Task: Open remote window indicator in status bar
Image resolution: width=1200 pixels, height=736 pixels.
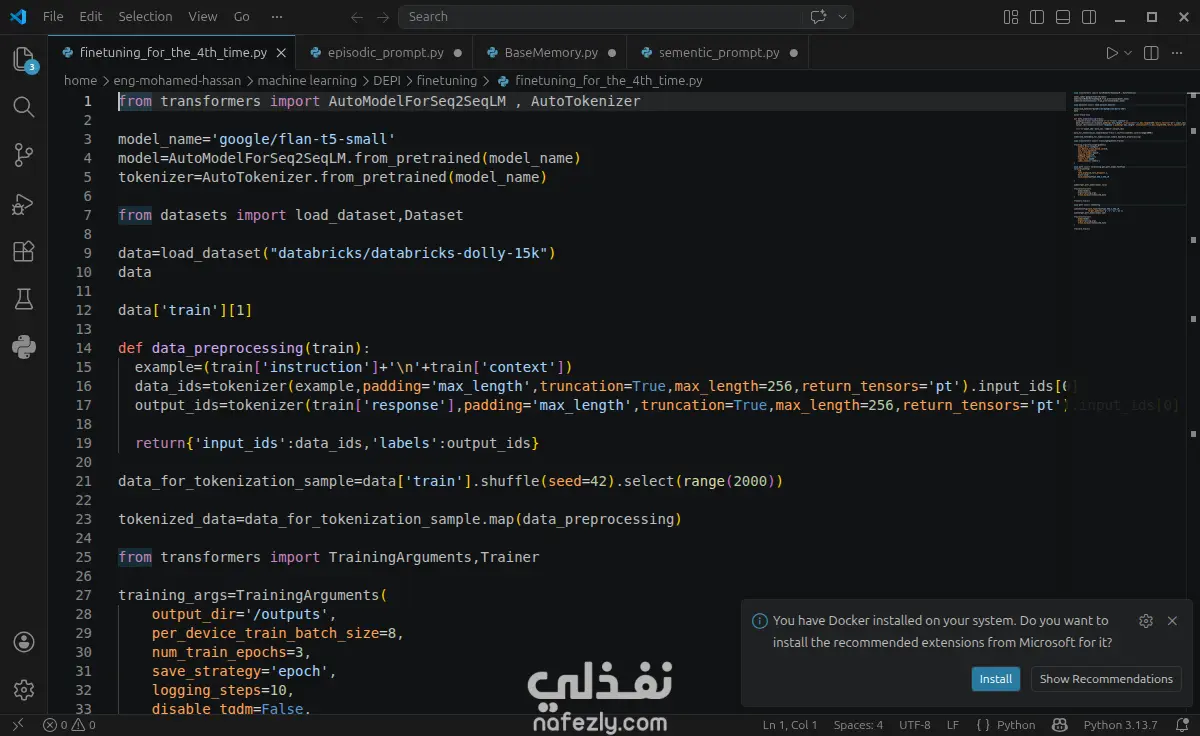Action: click(x=17, y=725)
